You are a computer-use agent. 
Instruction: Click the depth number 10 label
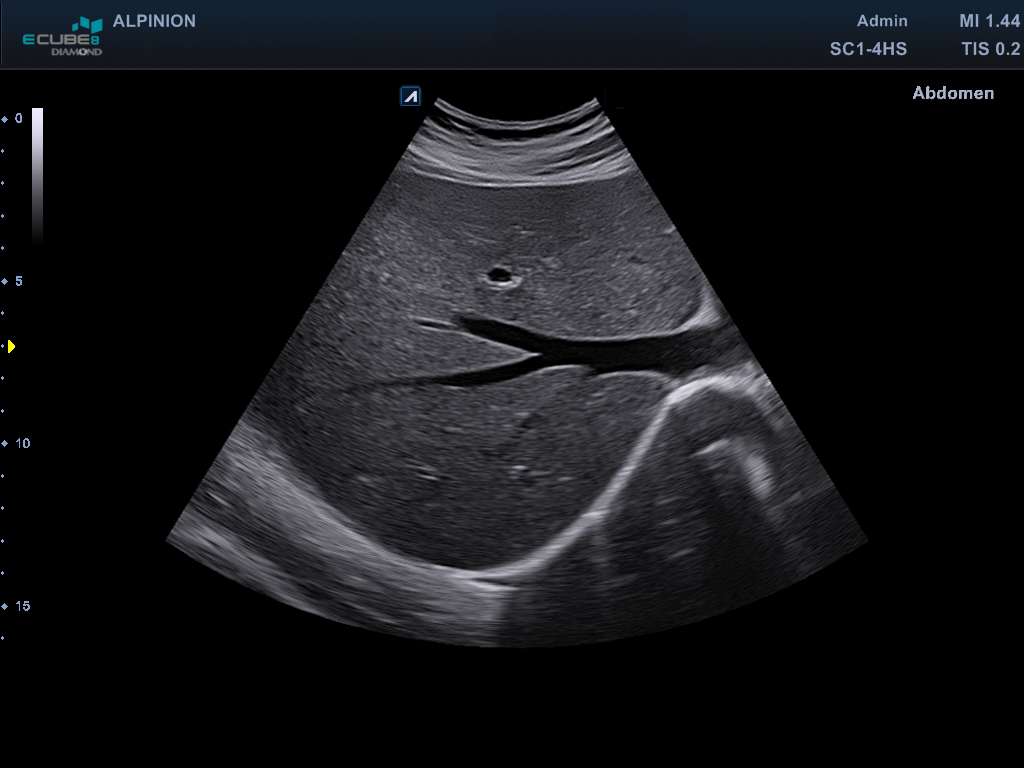[x=22, y=443]
